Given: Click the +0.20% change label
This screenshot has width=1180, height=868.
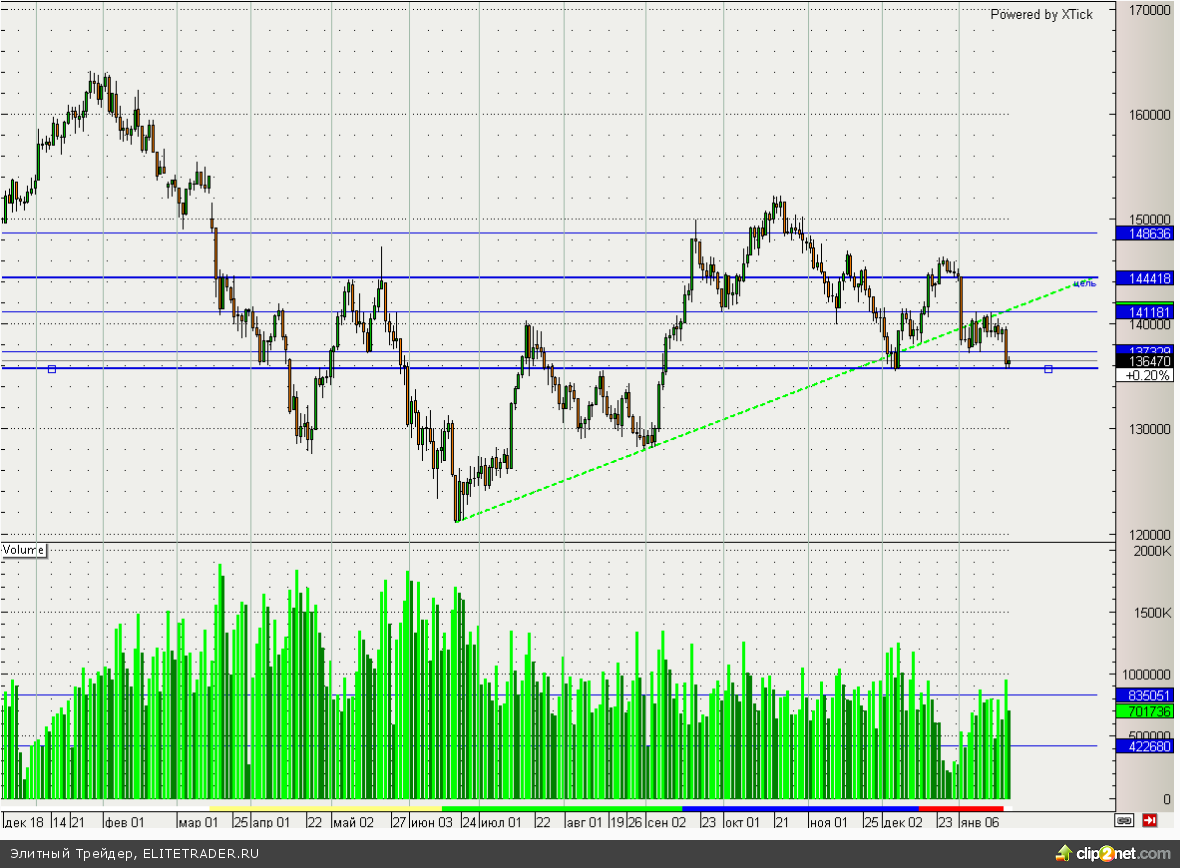Looking at the screenshot, I should pos(1147,375).
